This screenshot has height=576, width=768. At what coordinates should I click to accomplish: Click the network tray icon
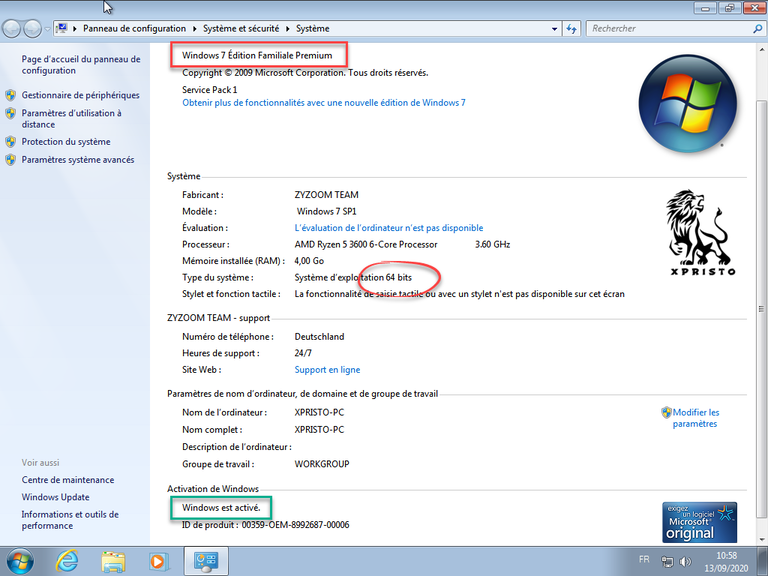pos(667,561)
